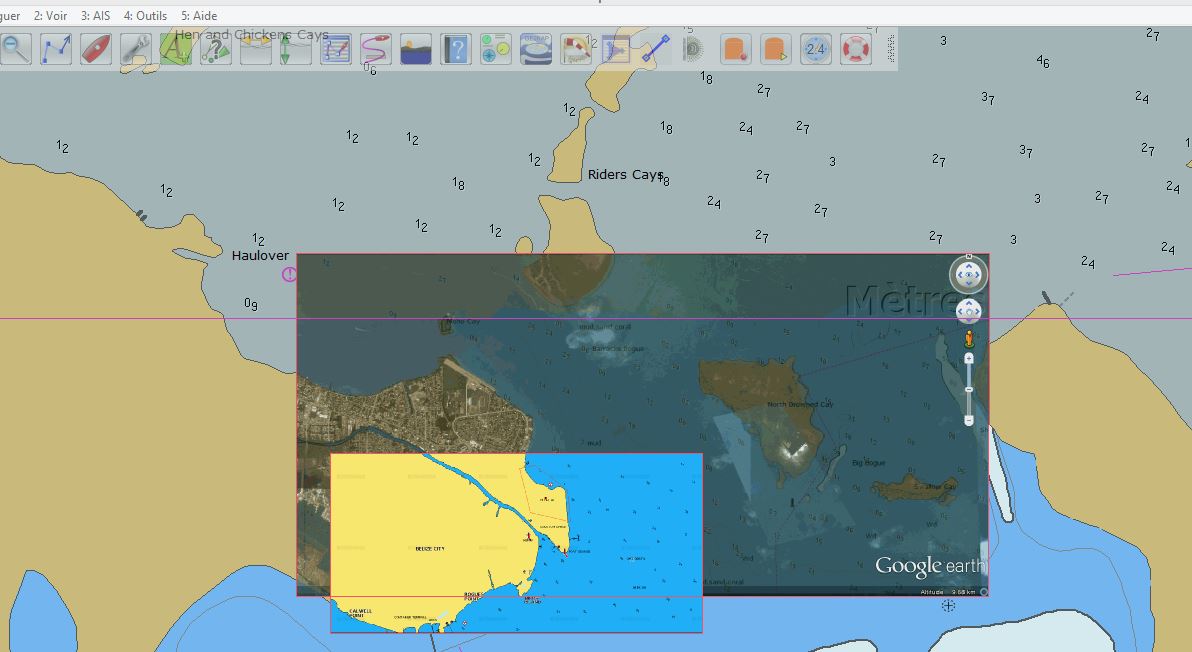Click Google Earth zoom in plus button
The width and height of the screenshot is (1192, 652).
[969, 358]
